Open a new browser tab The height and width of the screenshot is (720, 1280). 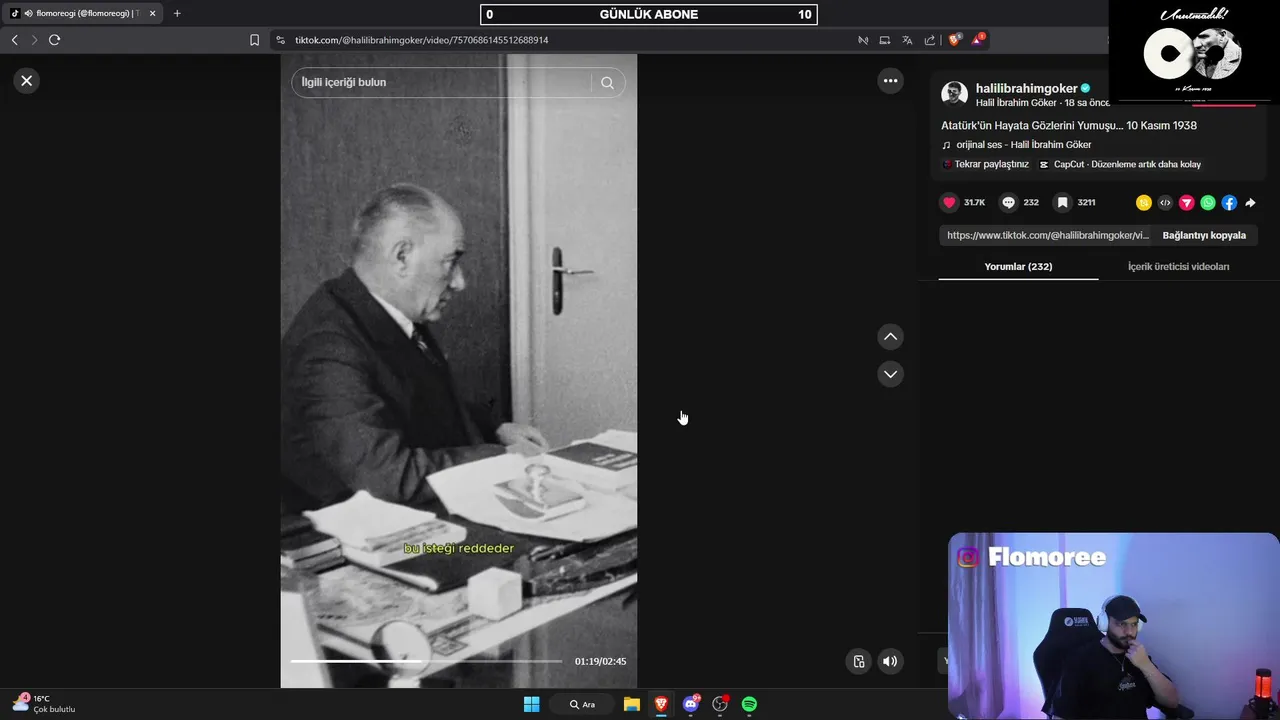click(177, 14)
